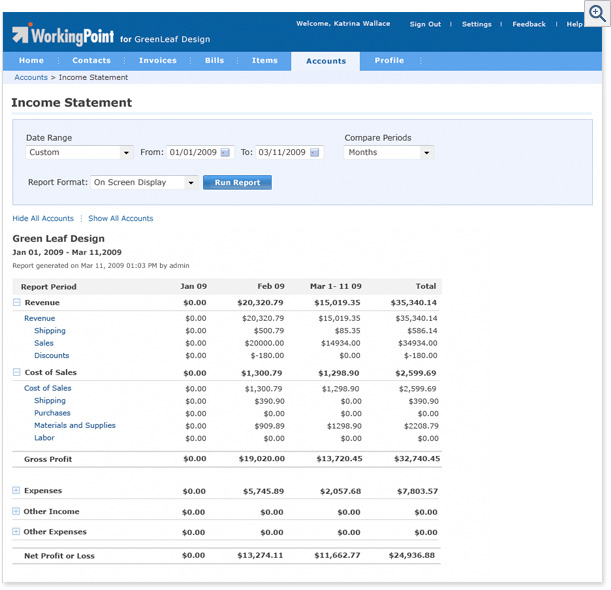Click the Net Profit total $24,936.88
Screen dimensions: 611x590
[411, 555]
